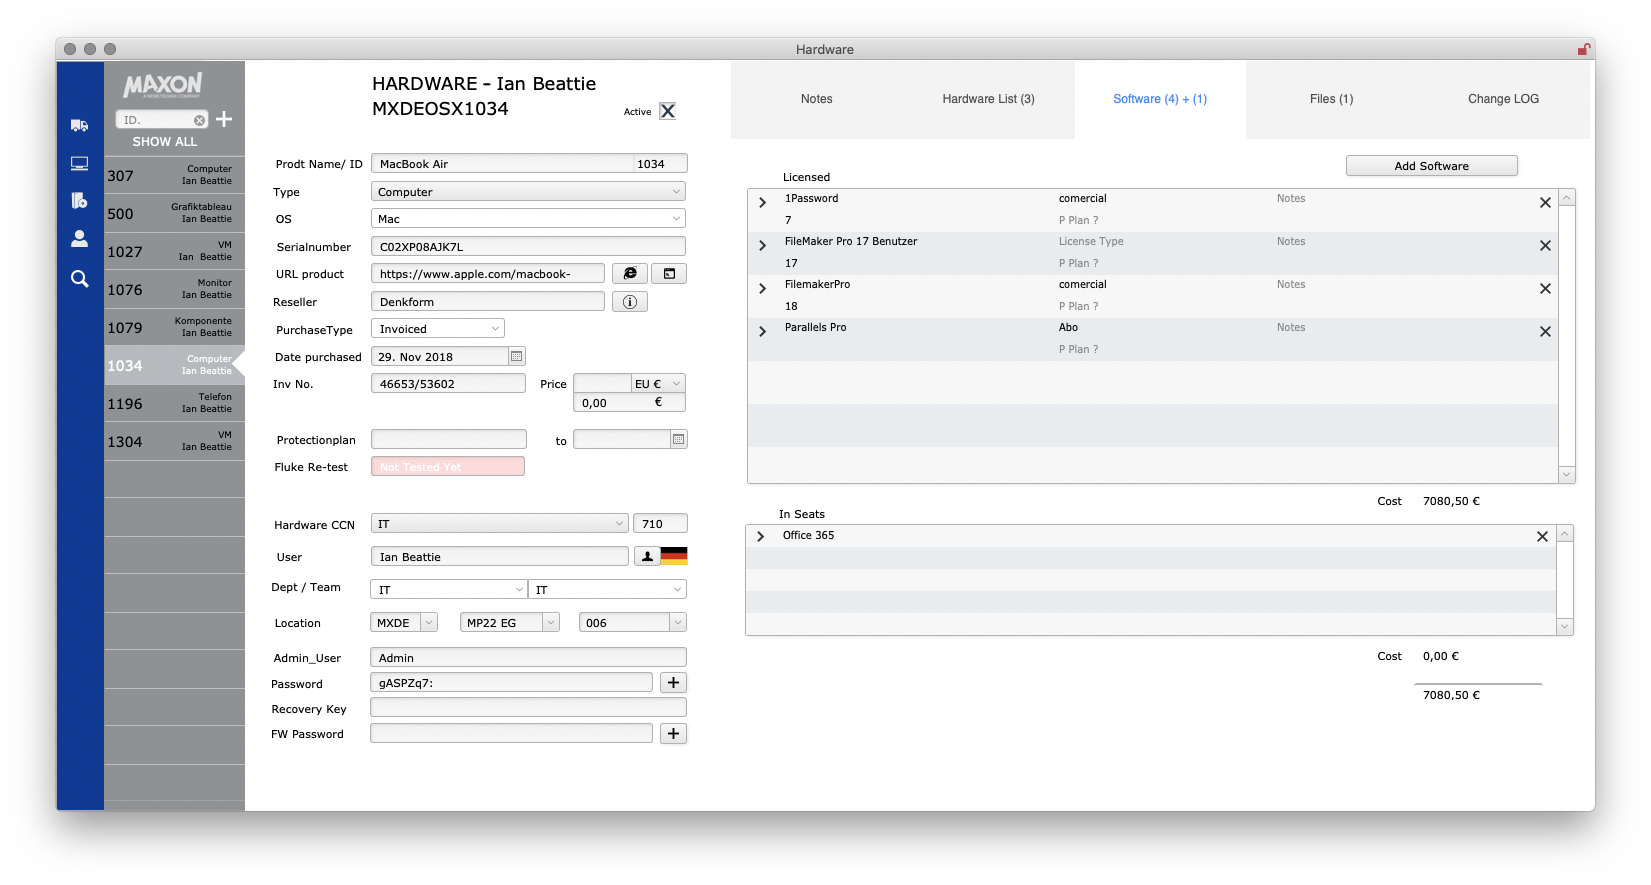
Task: Select hardware record 1027 VM
Action: pos(174,251)
